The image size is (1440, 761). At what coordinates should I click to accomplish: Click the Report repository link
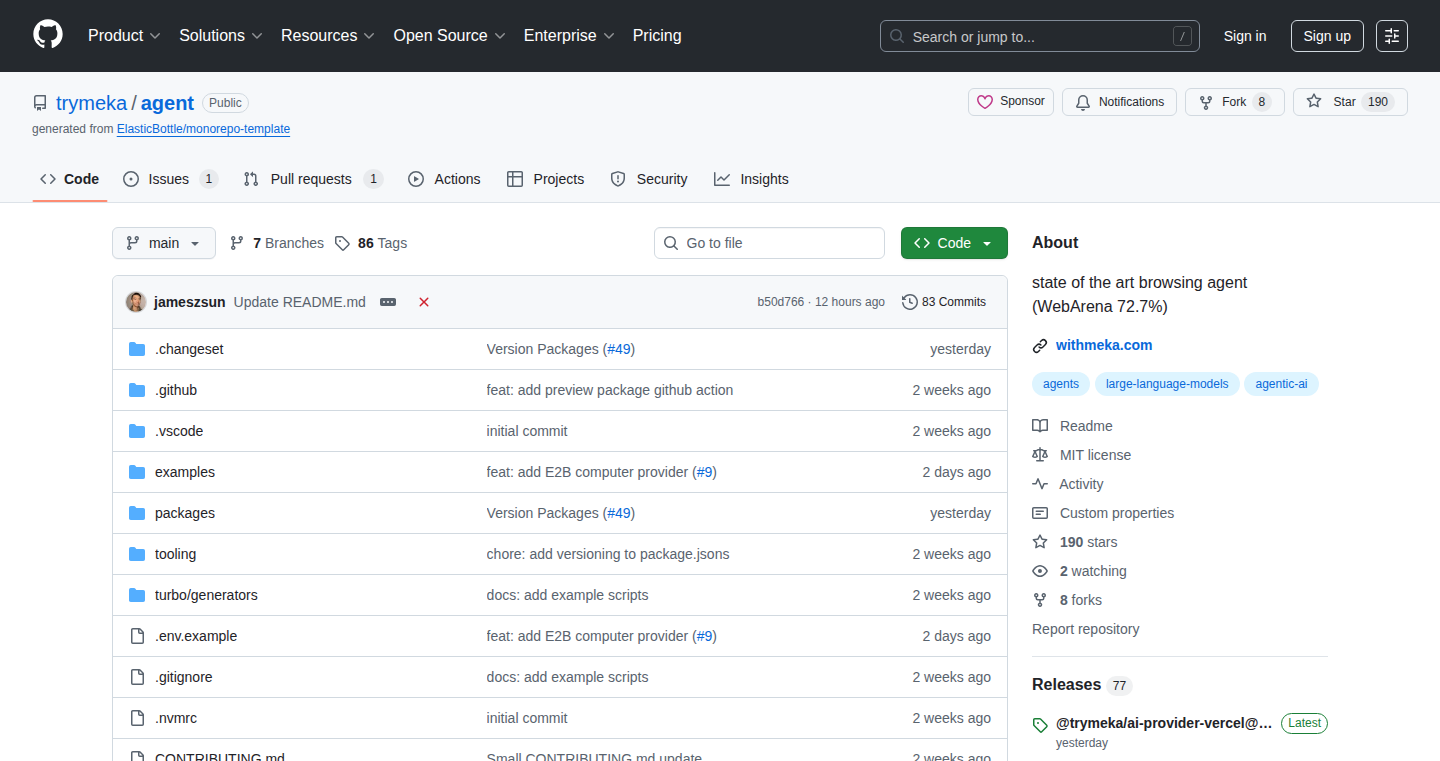pos(1085,629)
